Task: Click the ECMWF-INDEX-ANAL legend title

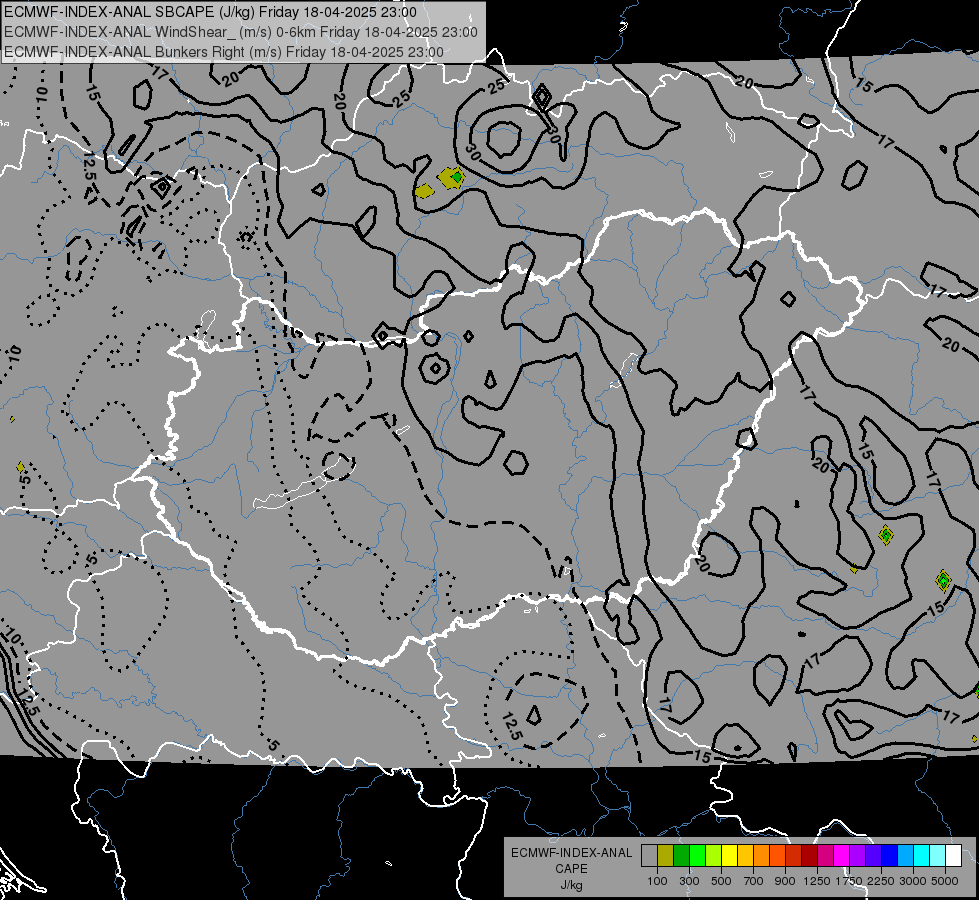Action: click(572, 853)
